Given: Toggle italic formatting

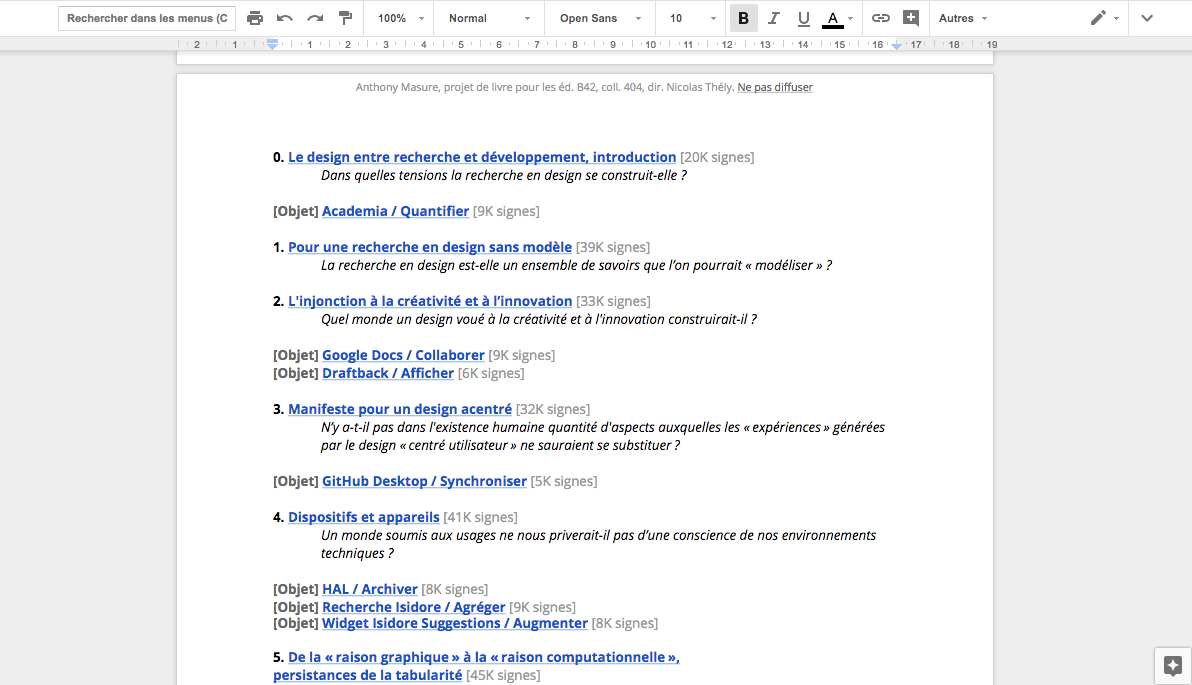Looking at the screenshot, I should (773, 18).
